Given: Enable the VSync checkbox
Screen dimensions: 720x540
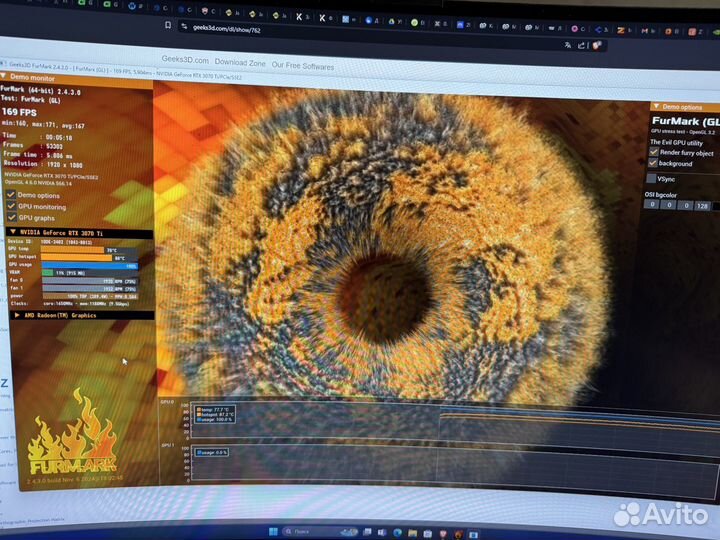Looking at the screenshot, I should (x=652, y=178).
